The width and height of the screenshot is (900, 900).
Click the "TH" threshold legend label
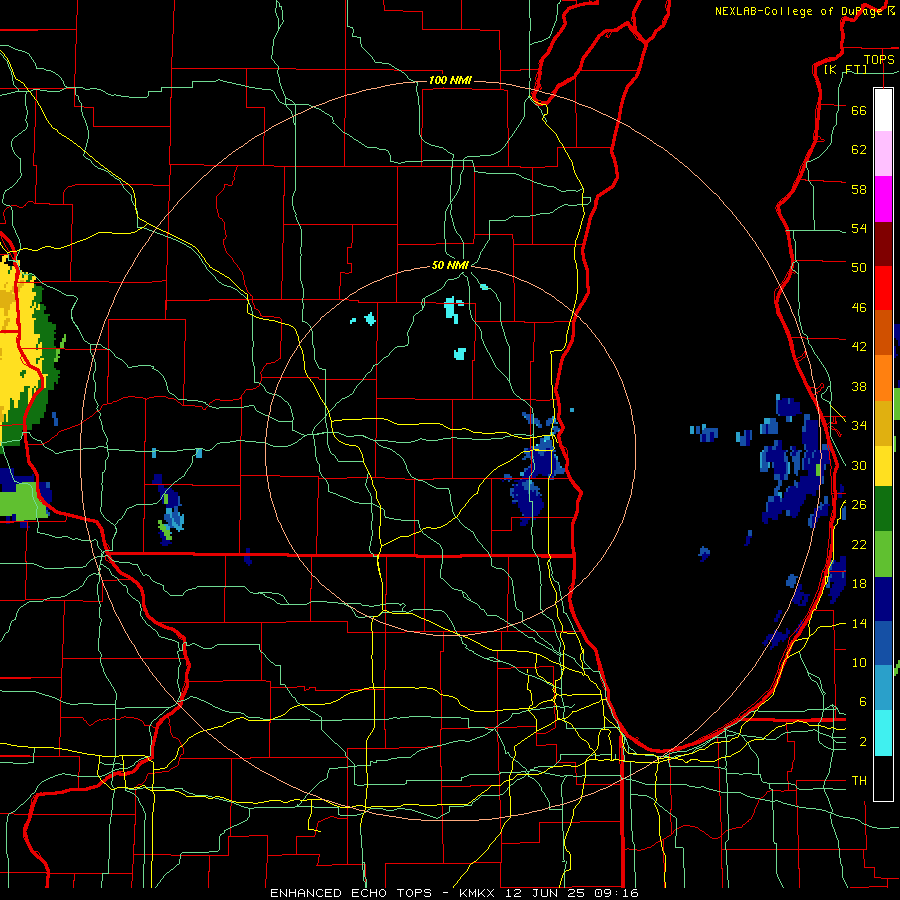click(x=859, y=781)
